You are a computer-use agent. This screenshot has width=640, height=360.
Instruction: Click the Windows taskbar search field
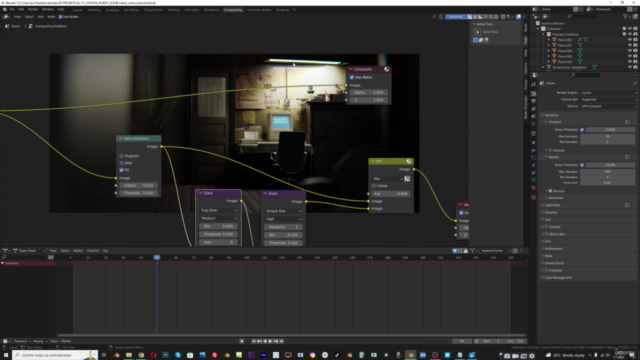point(55,355)
